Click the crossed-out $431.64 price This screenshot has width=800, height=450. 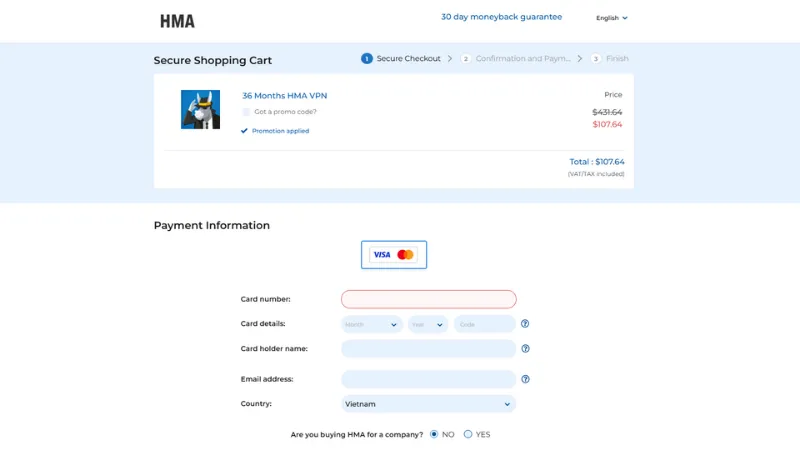coord(607,112)
